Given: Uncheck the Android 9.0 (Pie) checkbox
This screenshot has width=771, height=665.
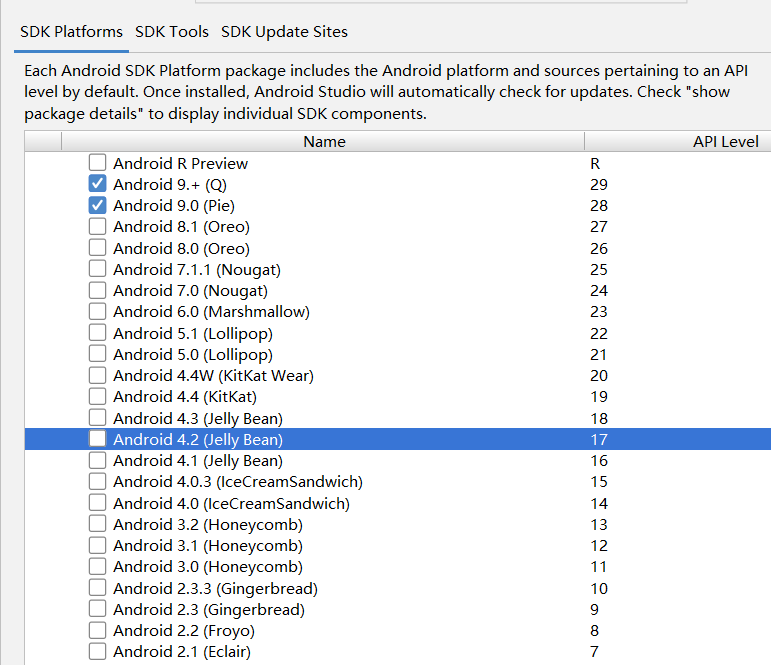Looking at the screenshot, I should point(97,205).
